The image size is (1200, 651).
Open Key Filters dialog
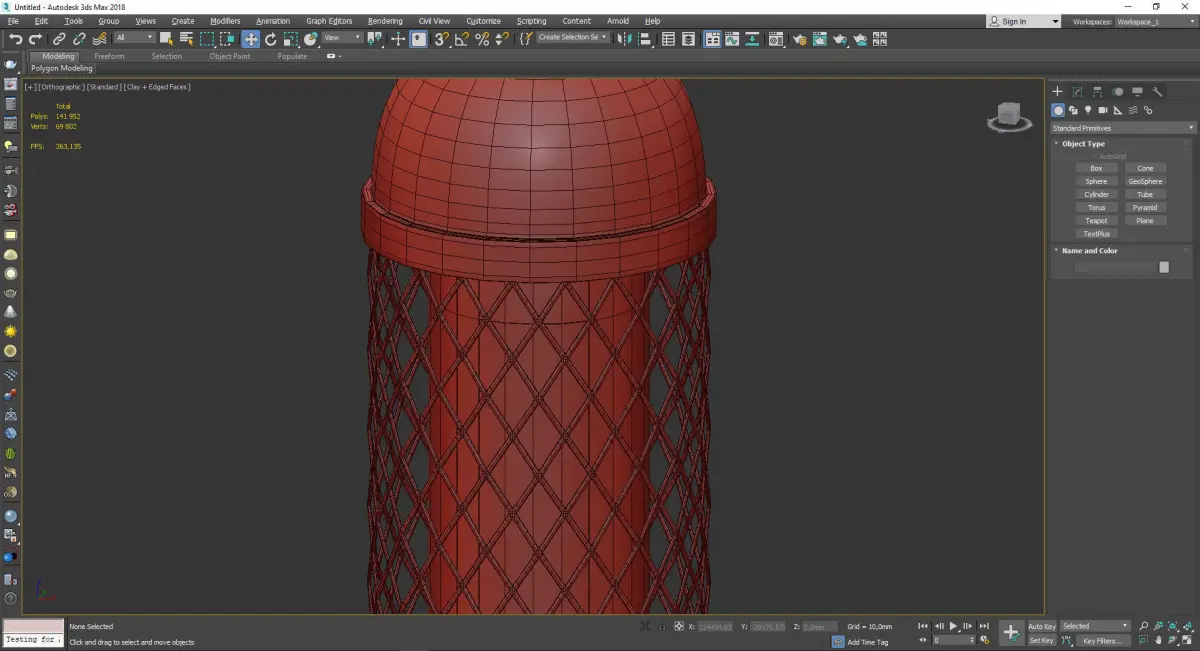pyautogui.click(x=1101, y=640)
